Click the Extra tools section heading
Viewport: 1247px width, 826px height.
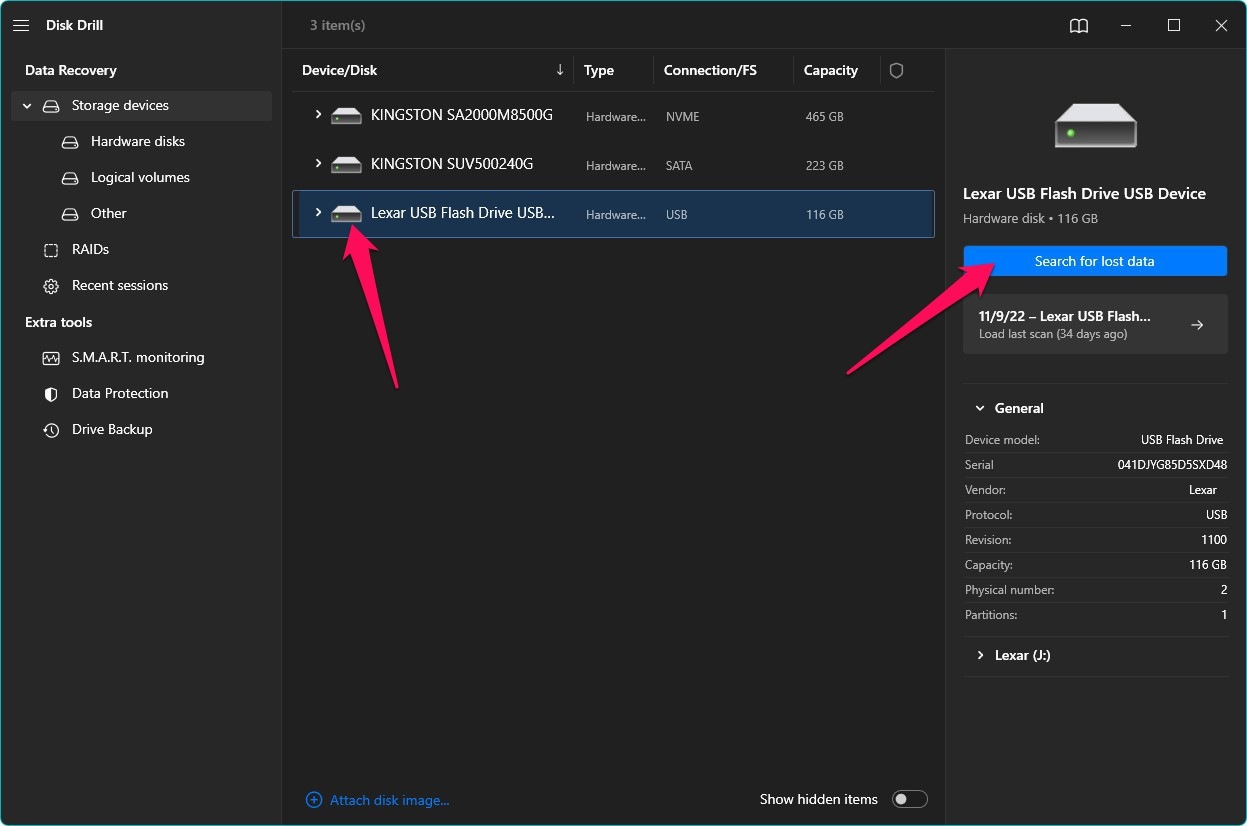59,323
